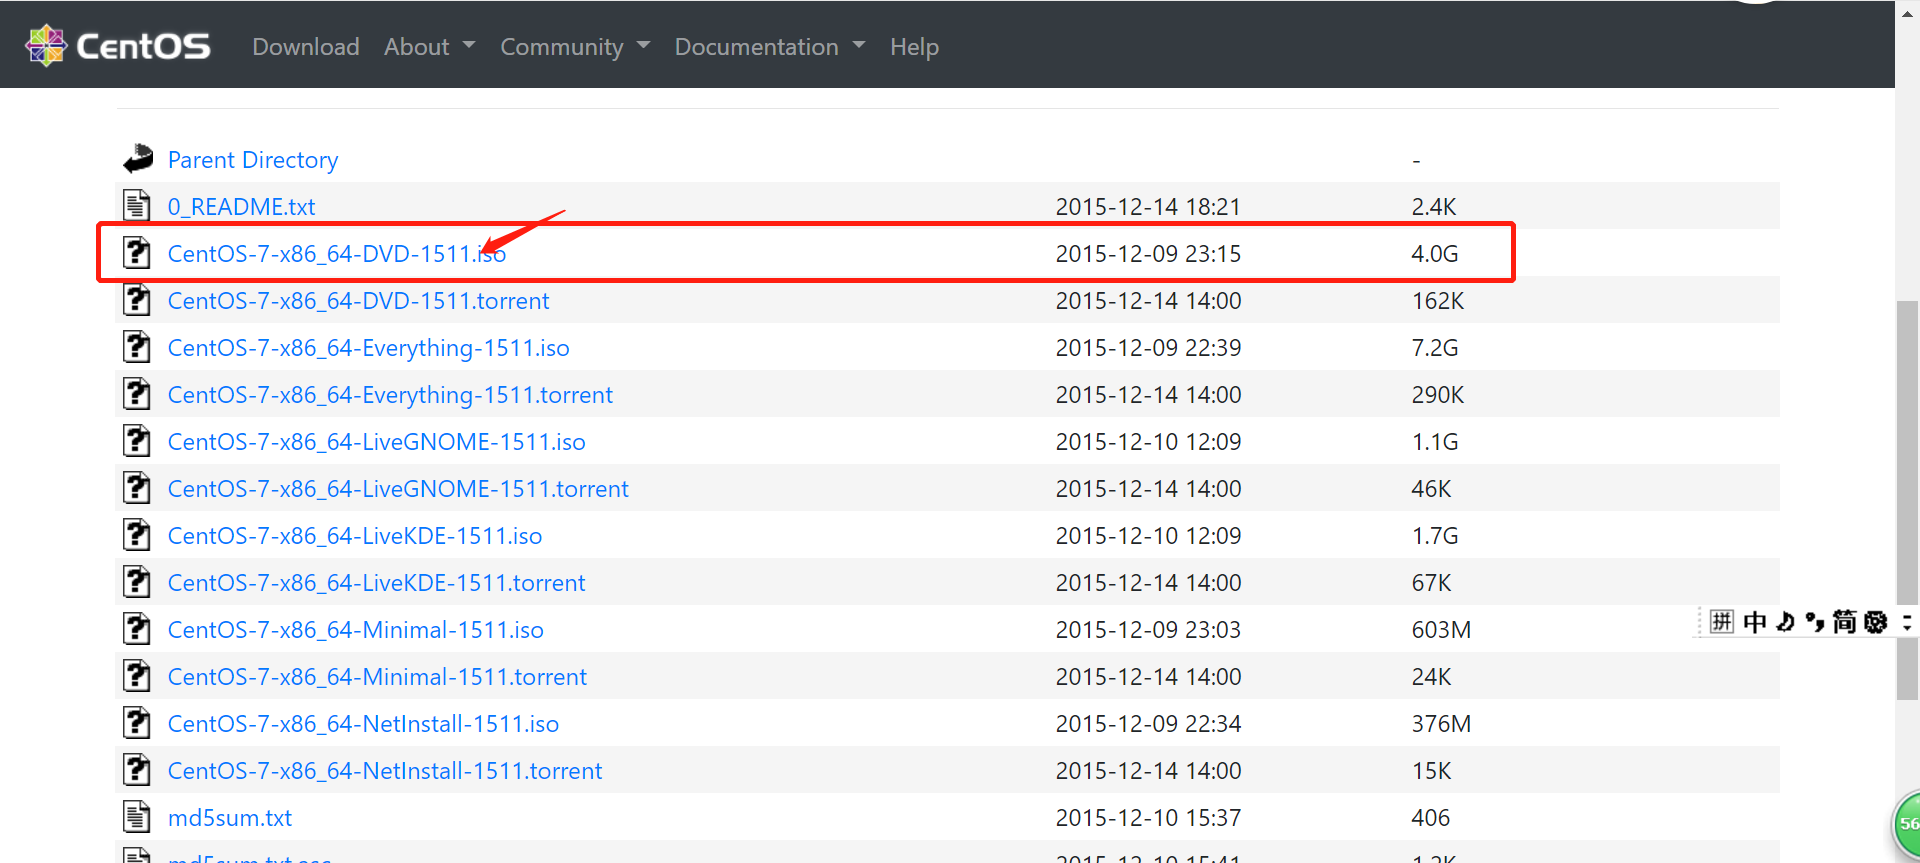Click the file icon beside Everything-1511.iso
Screen dimensions: 1920x863
pyautogui.click(x=137, y=346)
